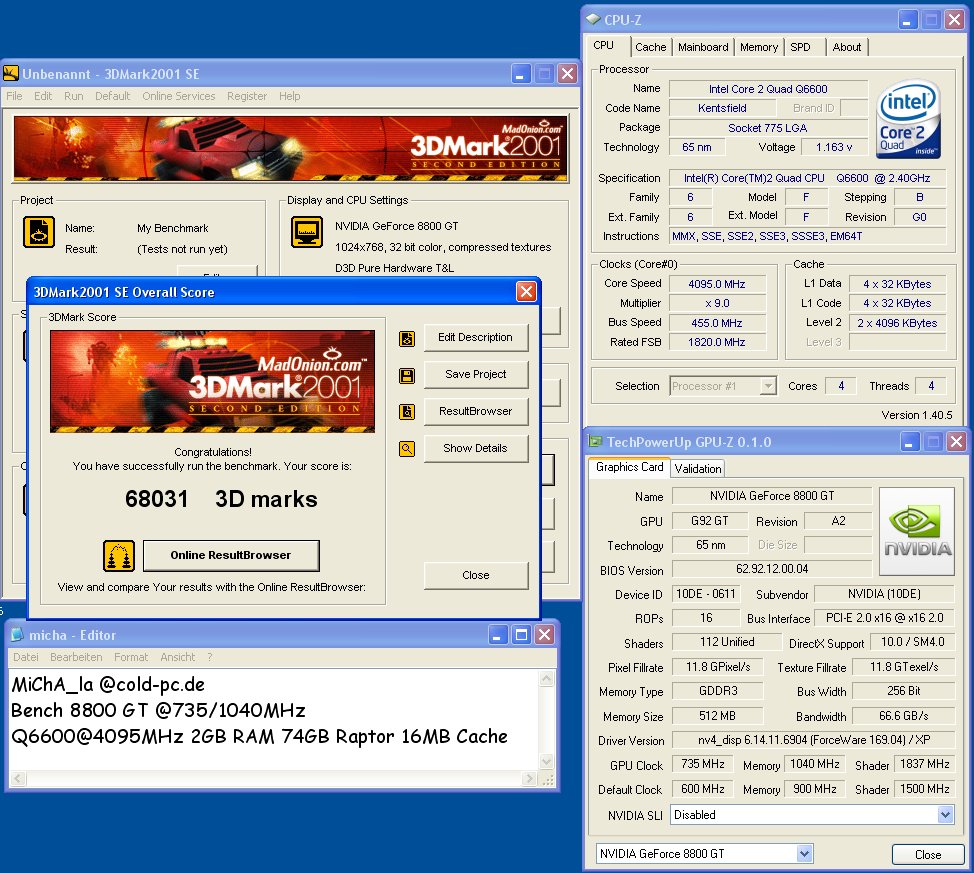The image size is (974, 873).
Task: Switch to the Memory tab in CPU-Z
Action: (759, 47)
